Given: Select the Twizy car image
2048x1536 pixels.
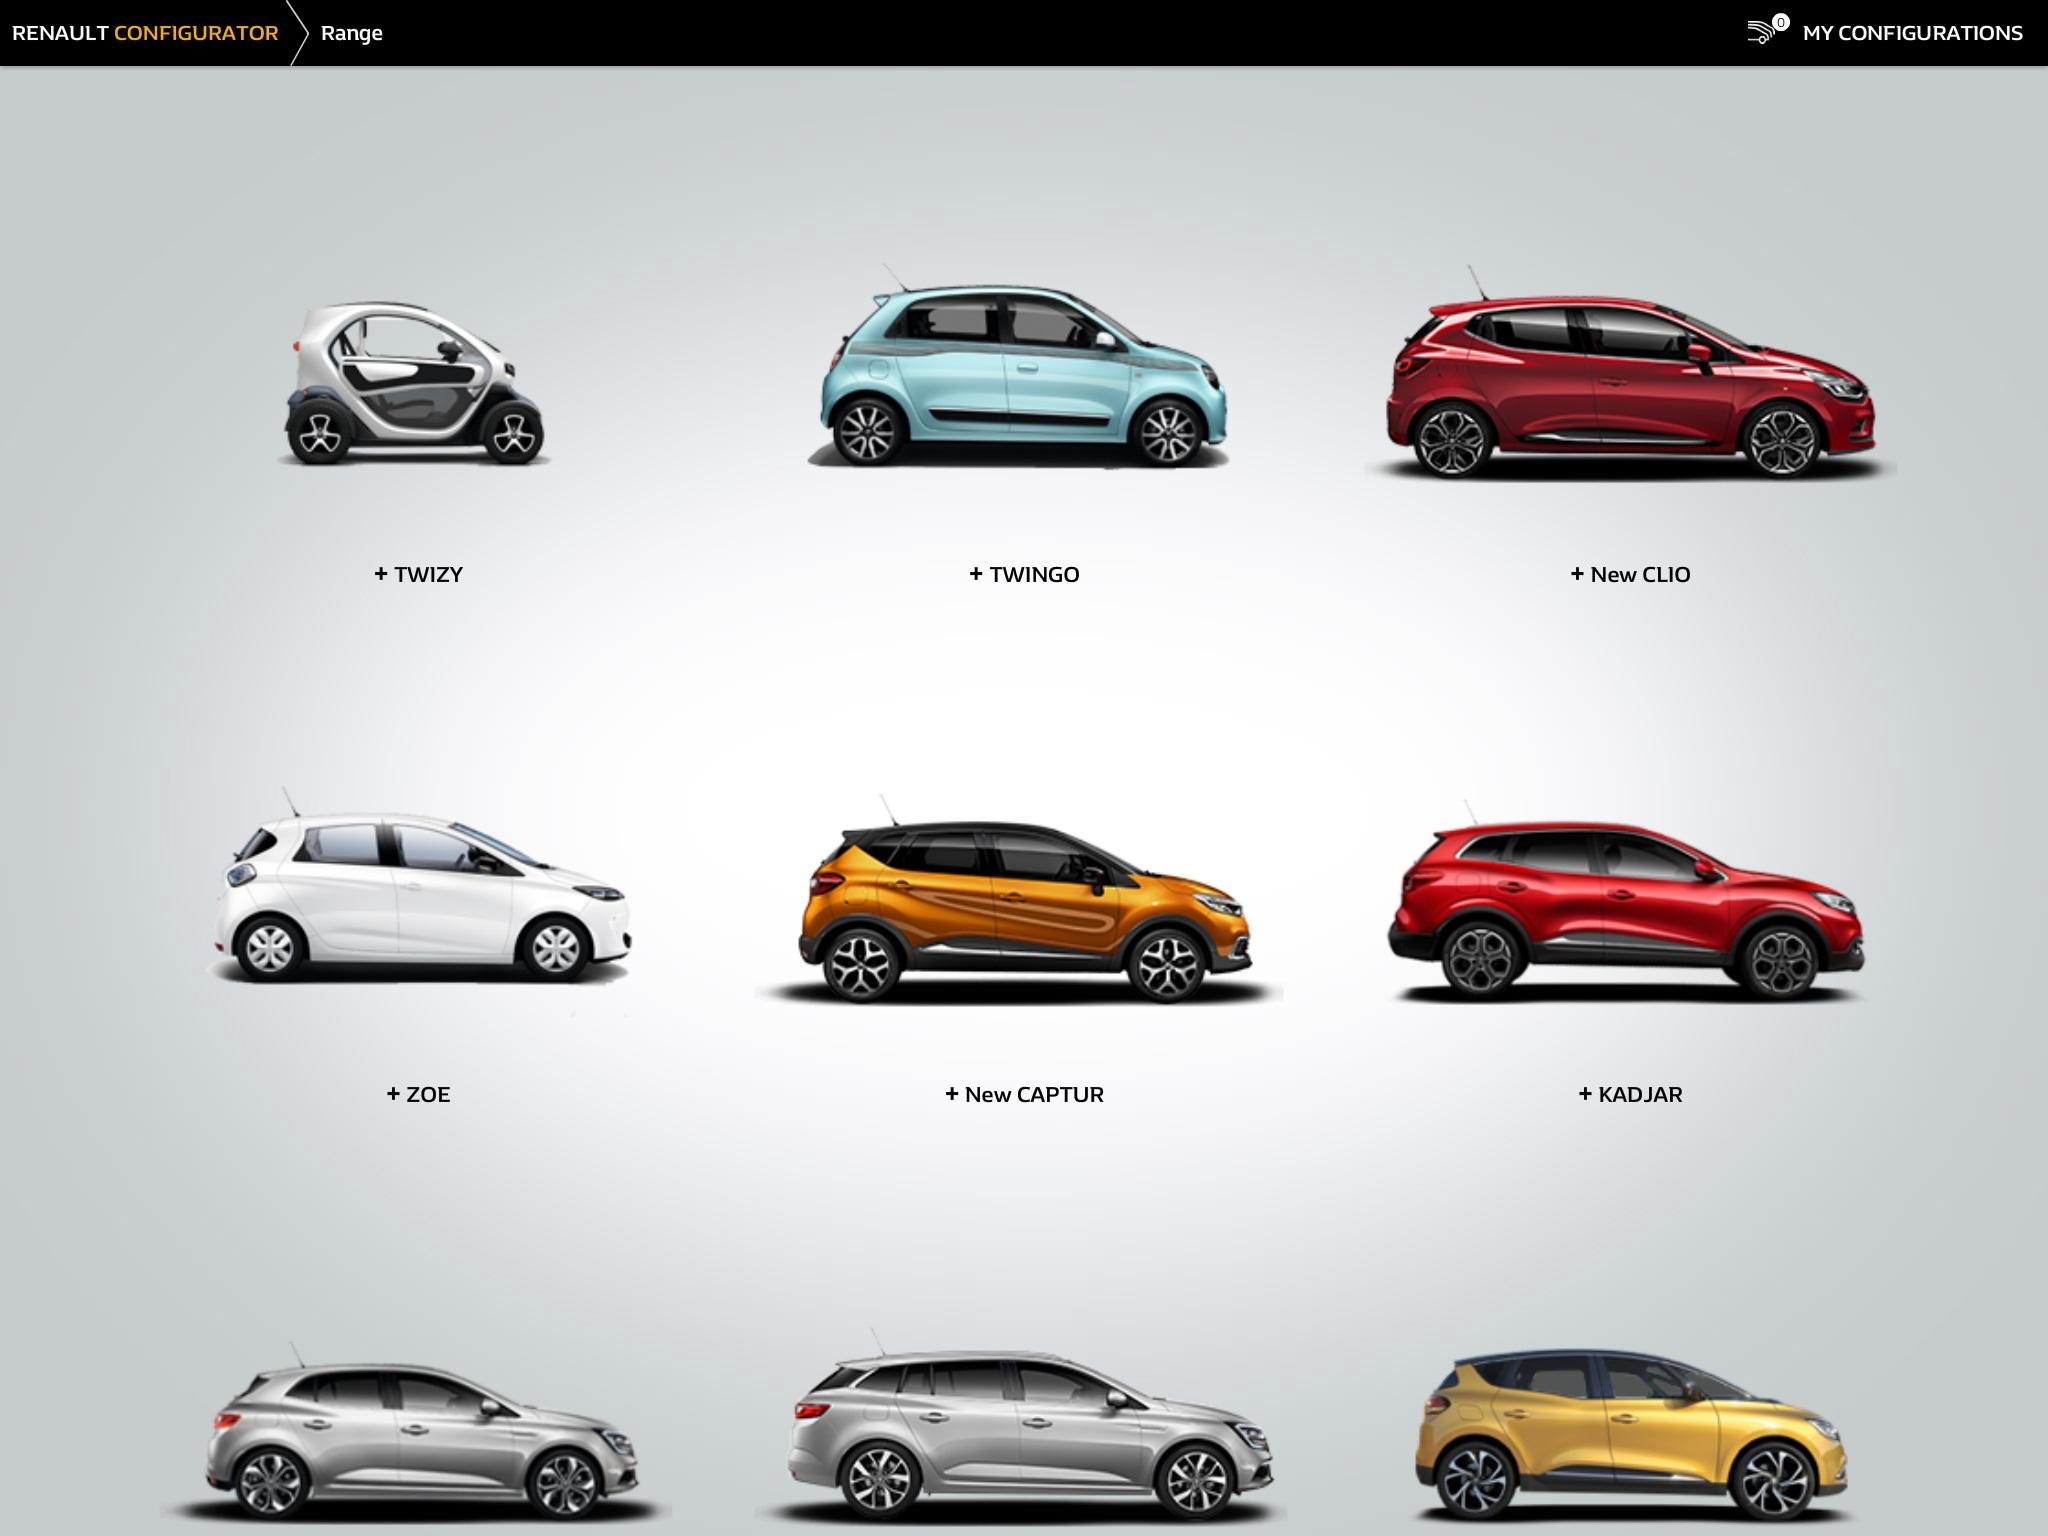Looking at the screenshot, I should pyautogui.click(x=415, y=385).
